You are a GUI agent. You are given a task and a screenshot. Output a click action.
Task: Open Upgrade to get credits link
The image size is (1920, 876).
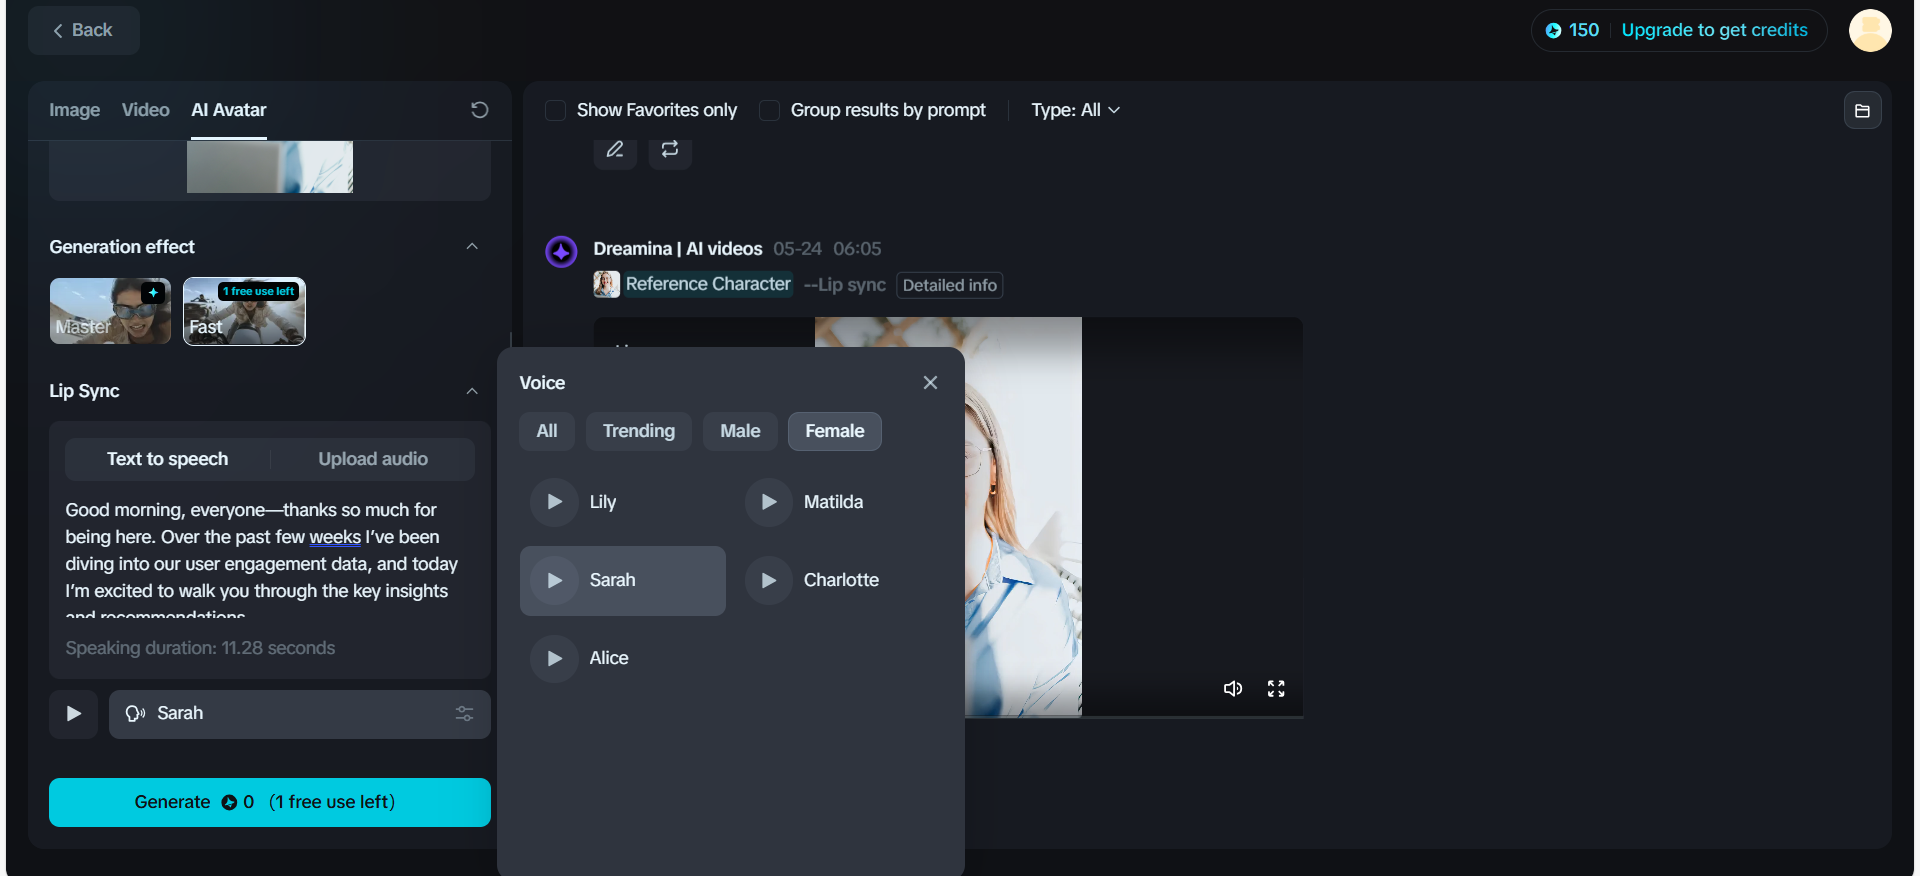(x=1714, y=30)
